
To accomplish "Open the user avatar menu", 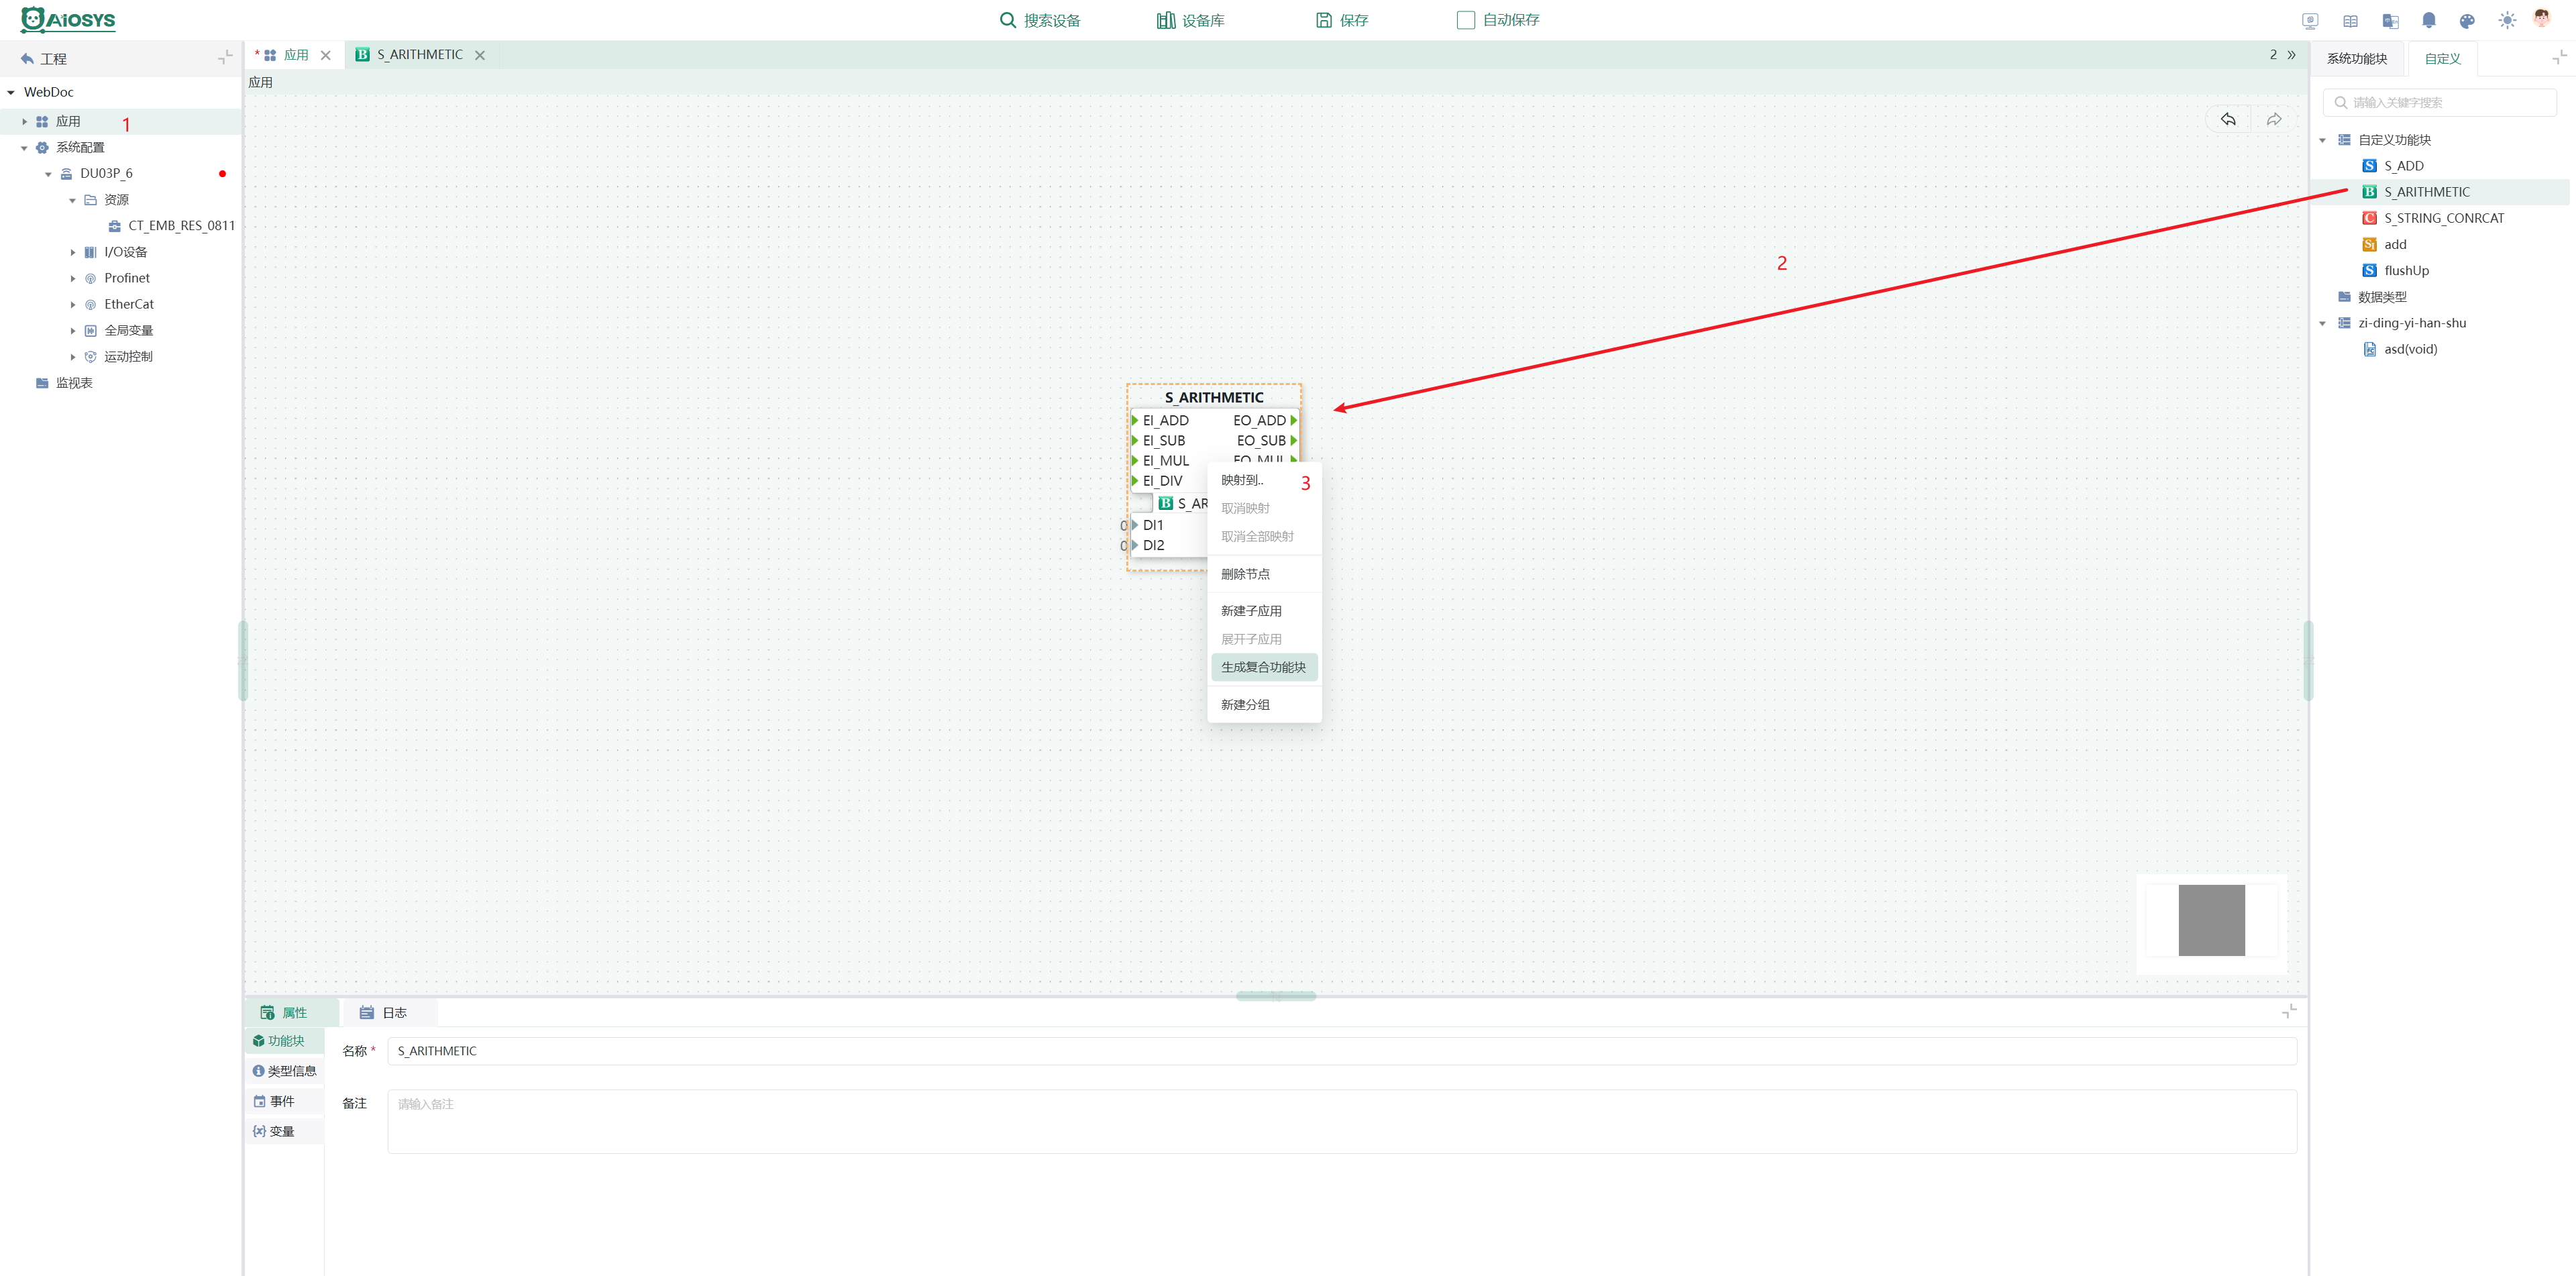I will 2542,19.
